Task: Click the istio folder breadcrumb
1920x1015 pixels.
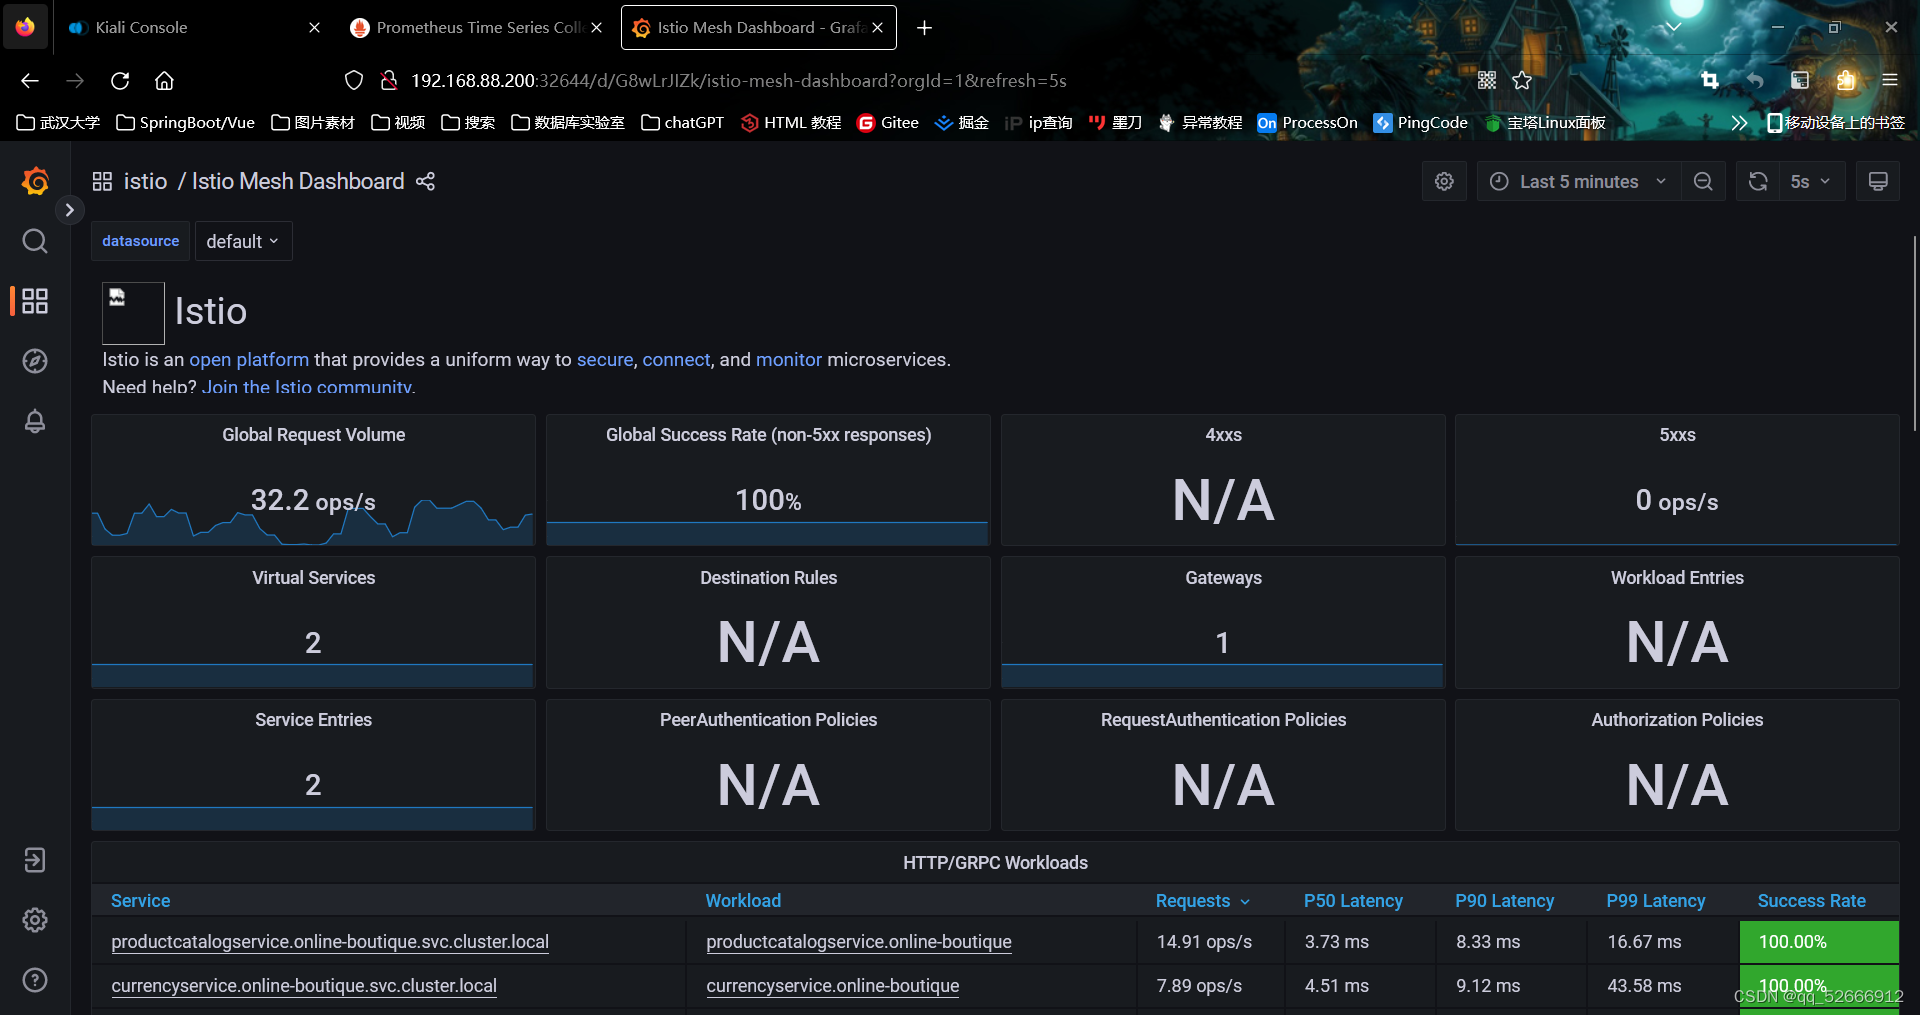Action: coord(145,181)
